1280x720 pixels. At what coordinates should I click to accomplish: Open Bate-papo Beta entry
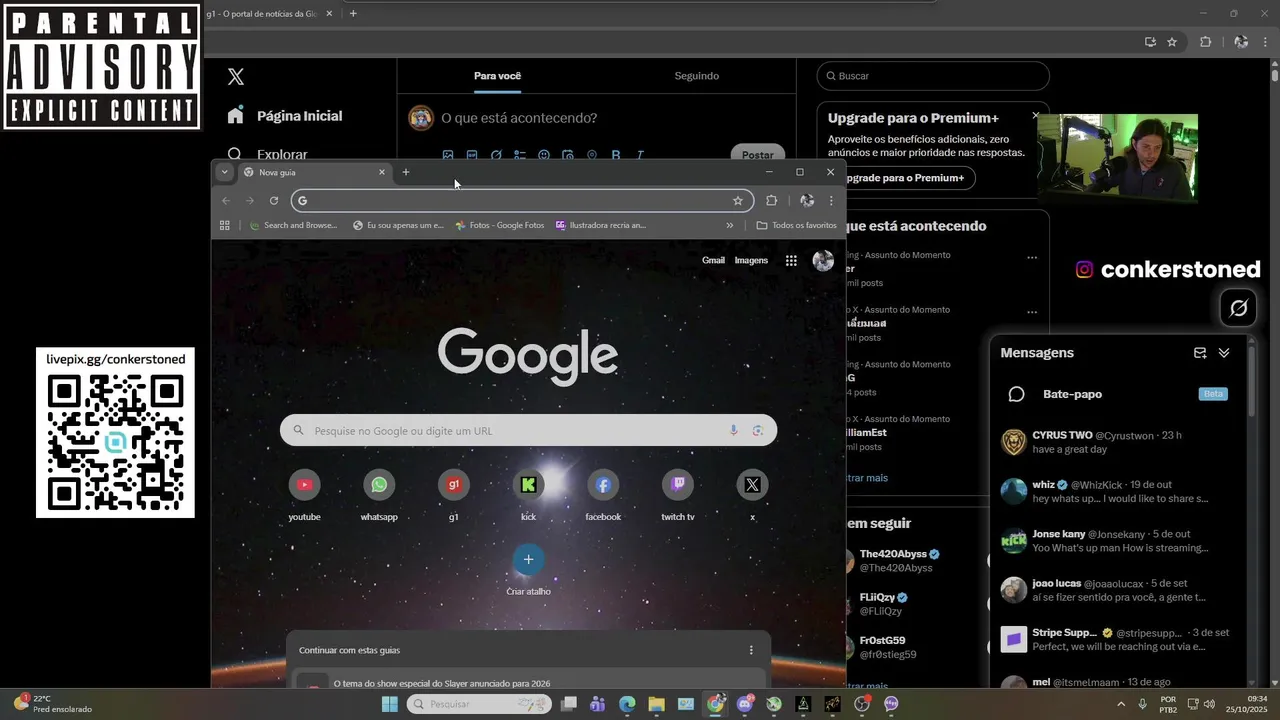click(x=1120, y=394)
